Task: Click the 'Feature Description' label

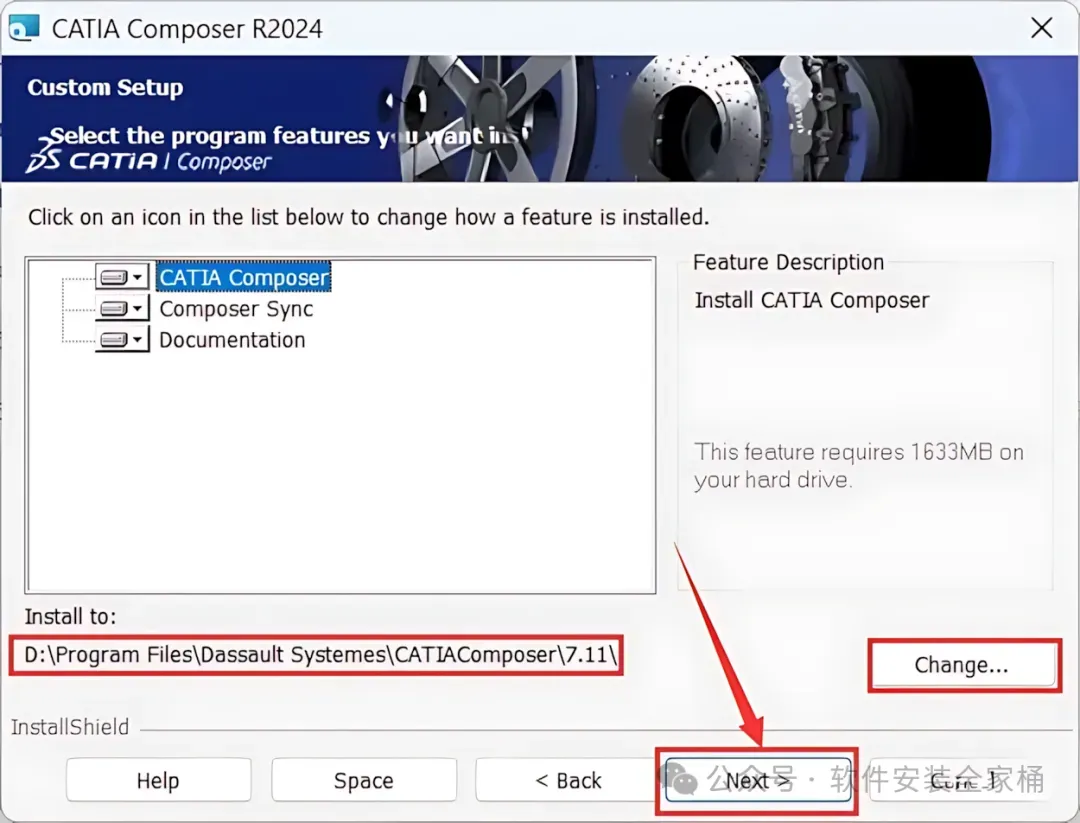Action: (x=788, y=262)
